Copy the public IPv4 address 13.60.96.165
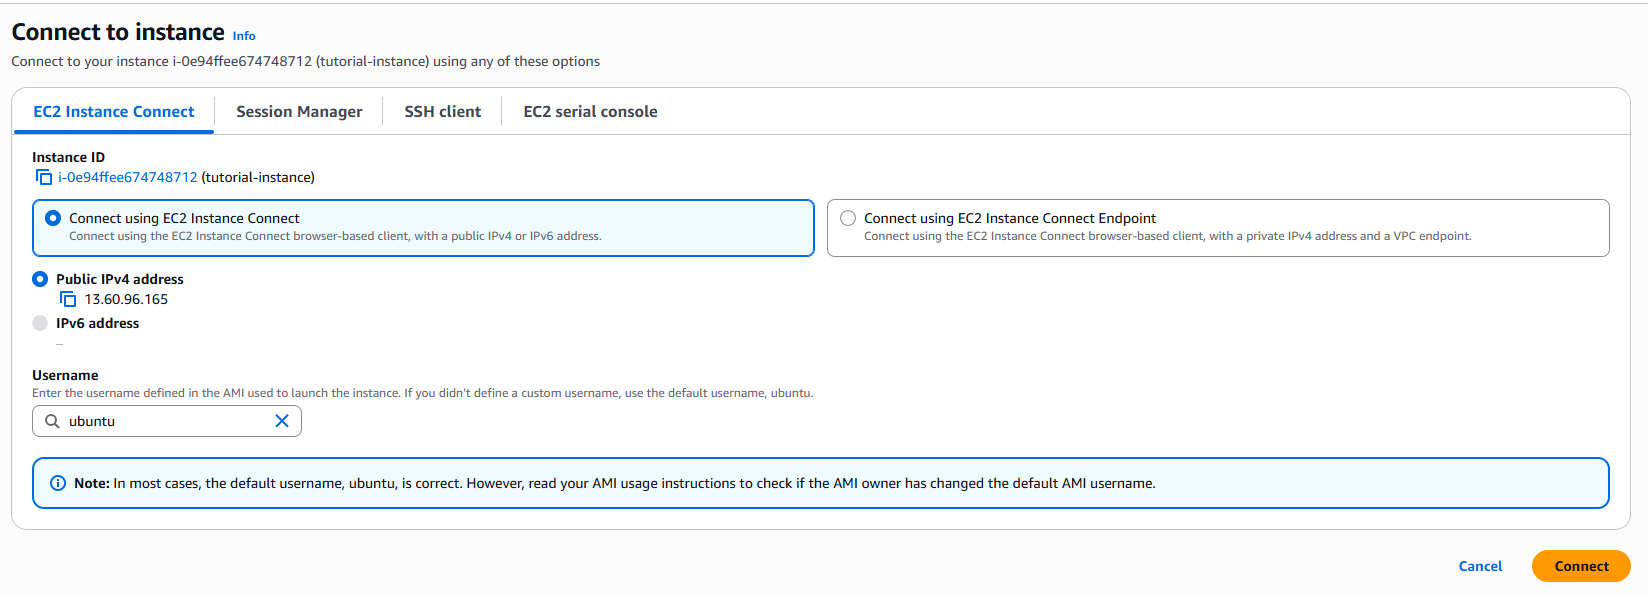The image size is (1648, 596). coord(68,299)
